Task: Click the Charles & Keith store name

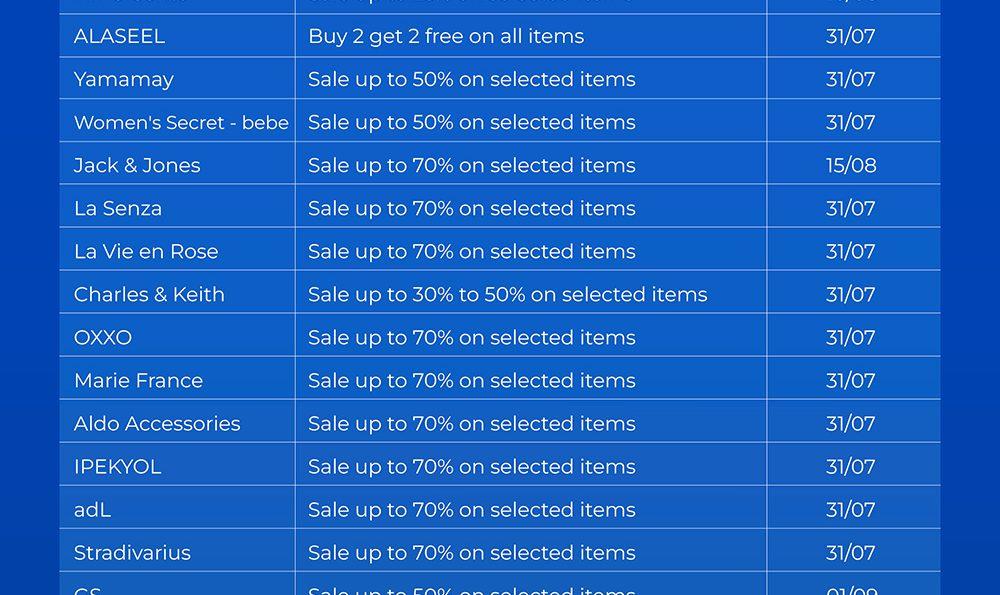Action: point(149,294)
